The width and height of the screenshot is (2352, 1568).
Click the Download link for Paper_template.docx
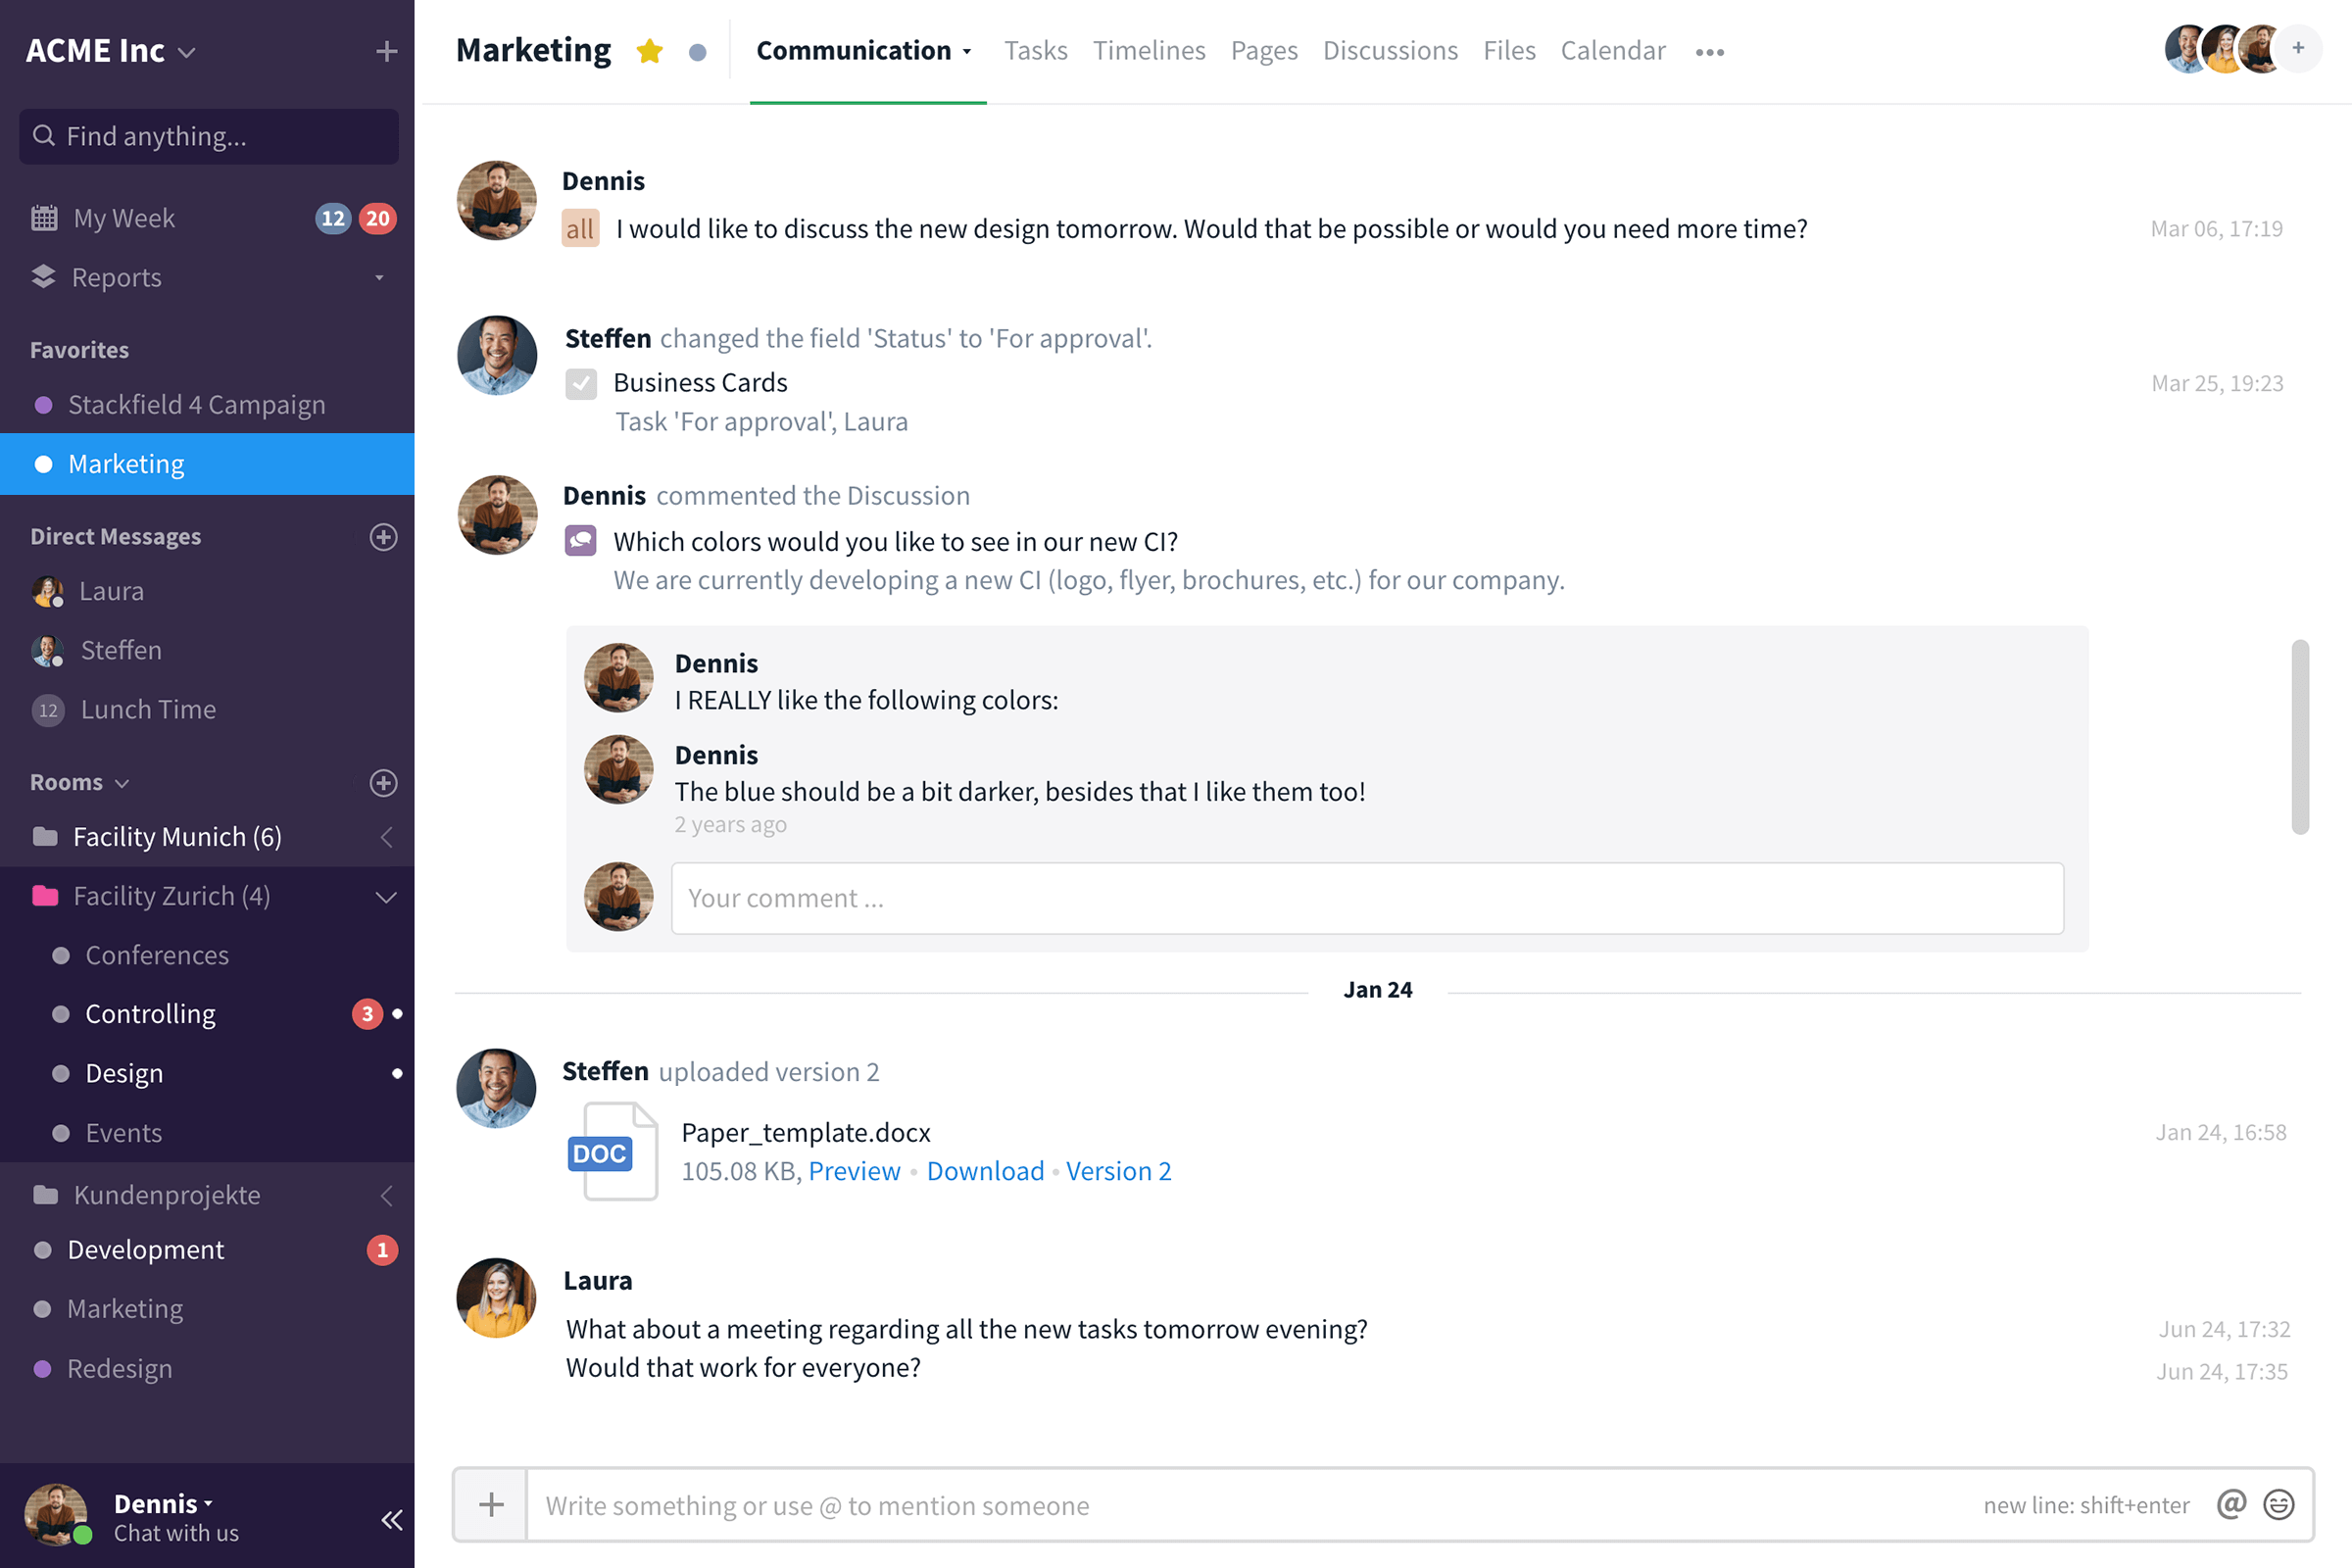click(x=984, y=1171)
